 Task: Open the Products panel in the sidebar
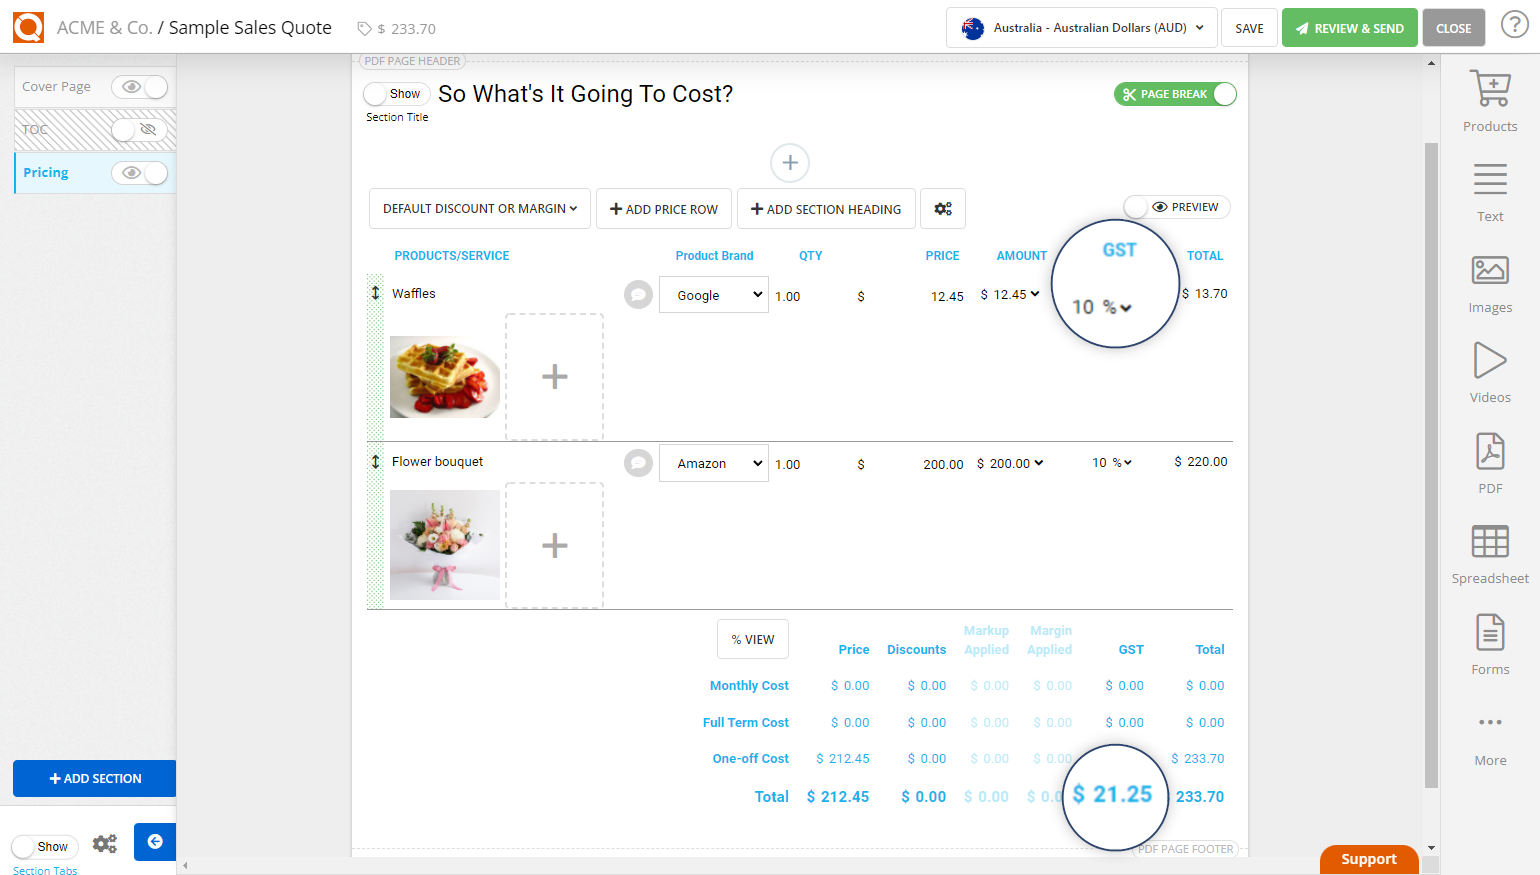pyautogui.click(x=1489, y=97)
